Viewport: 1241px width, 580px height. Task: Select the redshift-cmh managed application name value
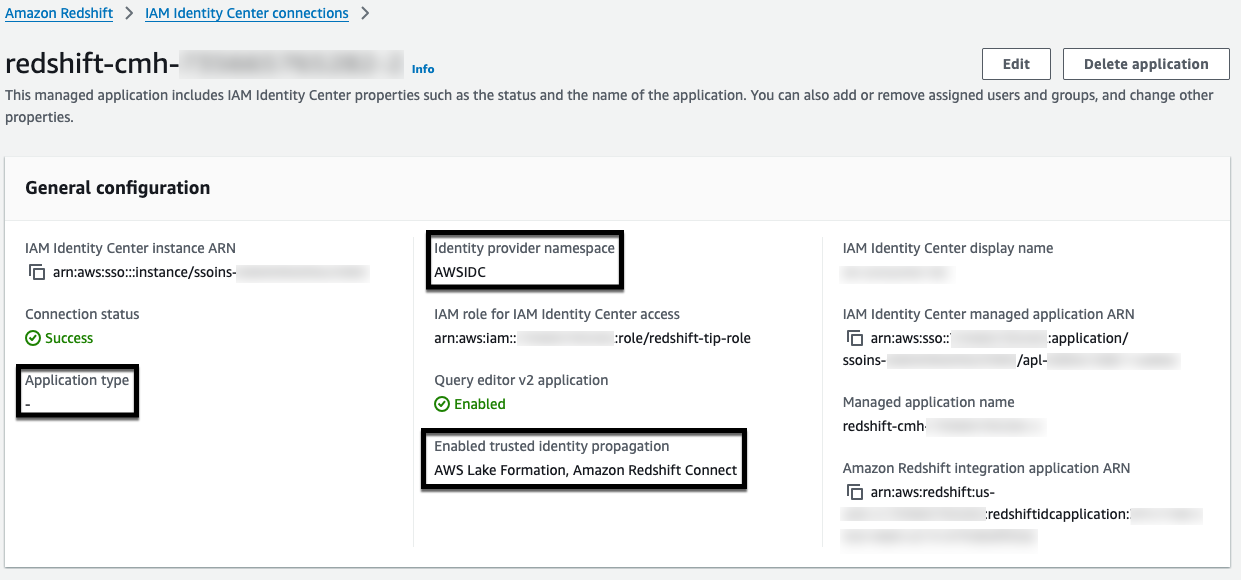pyautogui.click(x=943, y=426)
